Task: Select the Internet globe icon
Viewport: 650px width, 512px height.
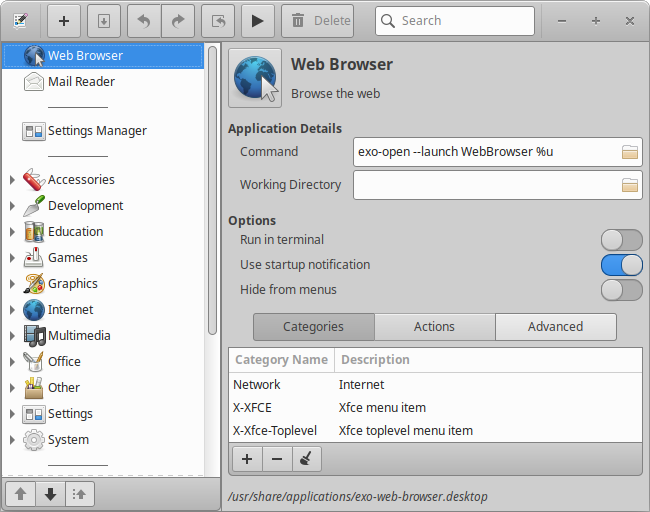Action: pos(34,310)
